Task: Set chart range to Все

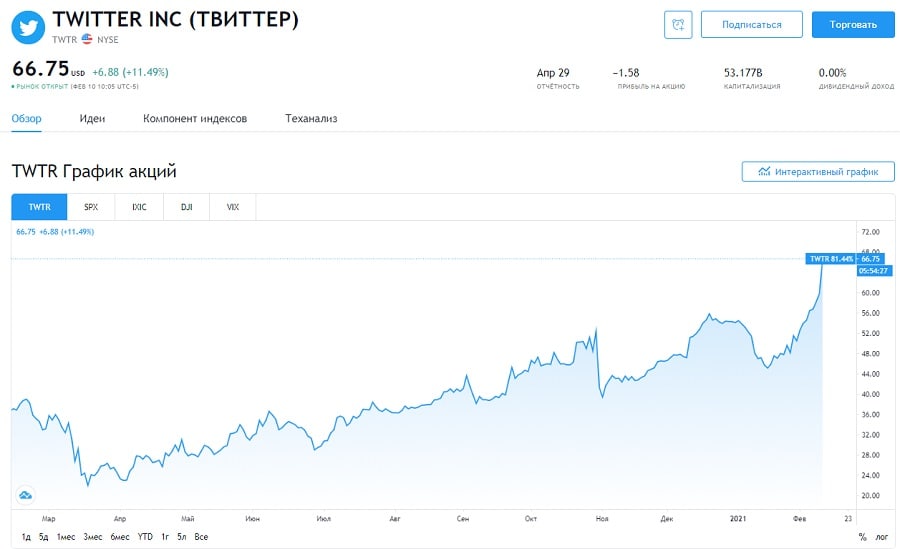Action: click(201, 537)
